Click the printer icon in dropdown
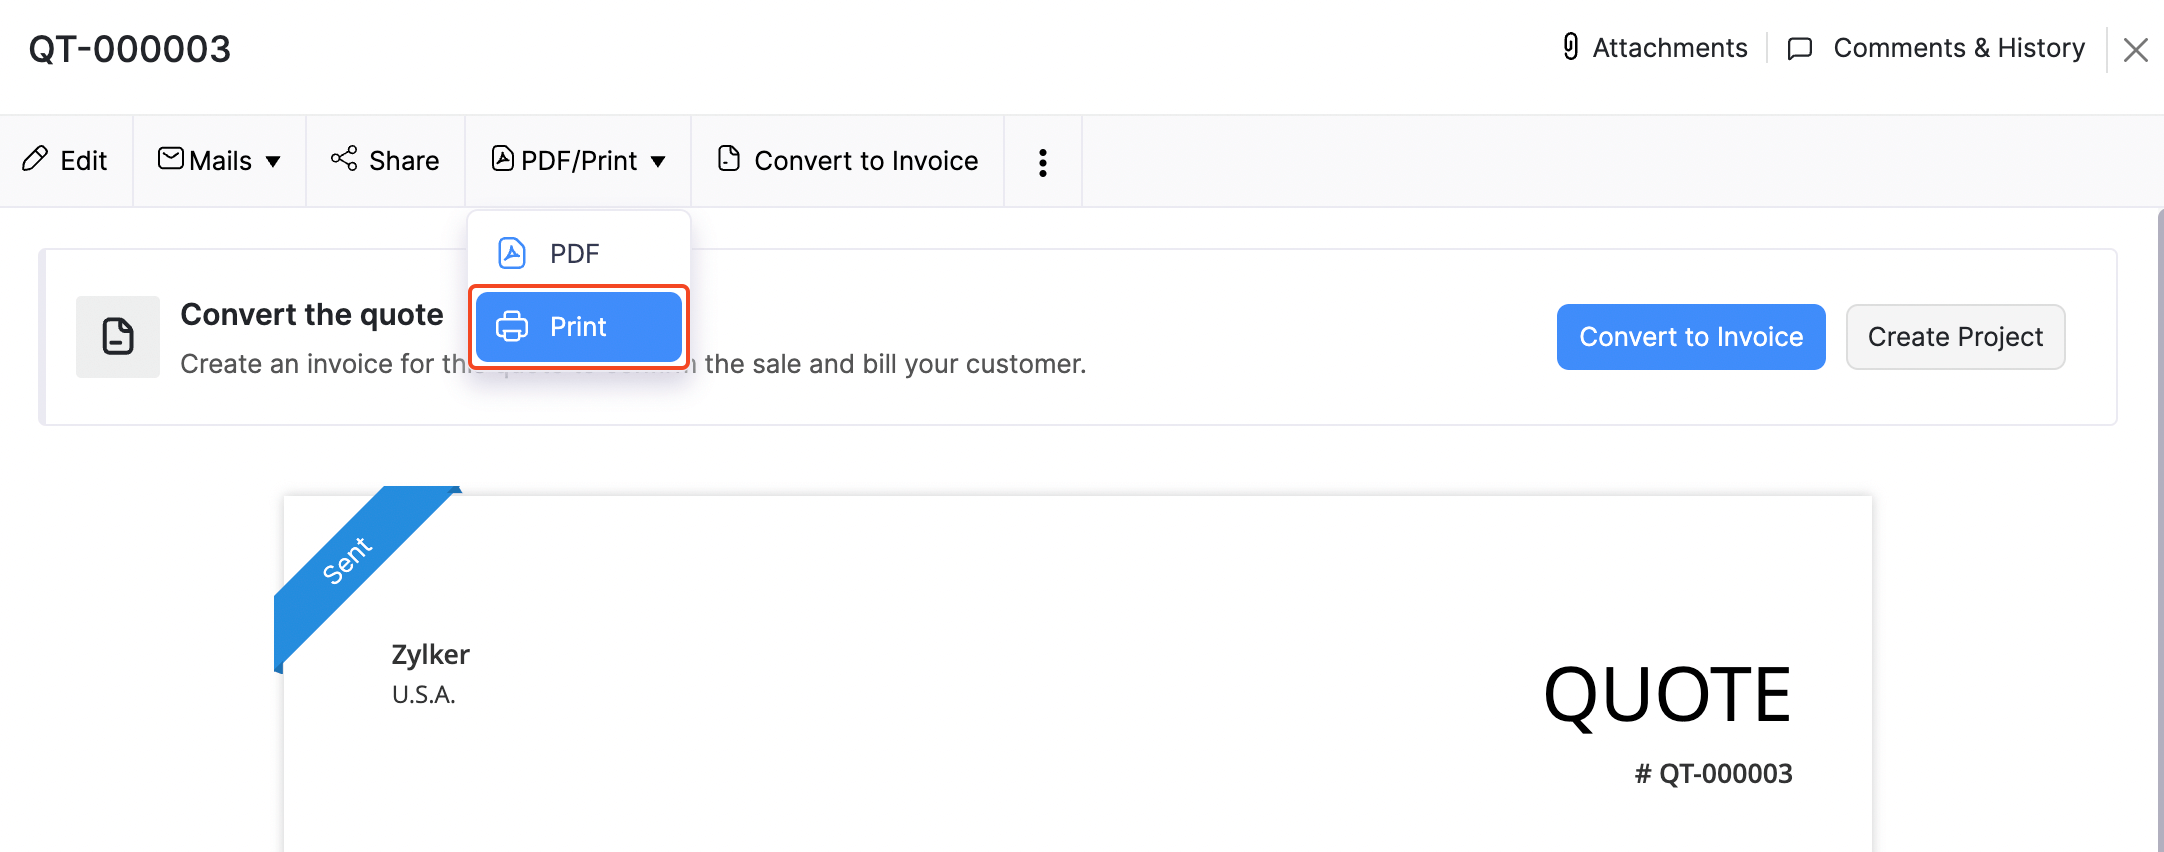2164x852 pixels. point(512,327)
